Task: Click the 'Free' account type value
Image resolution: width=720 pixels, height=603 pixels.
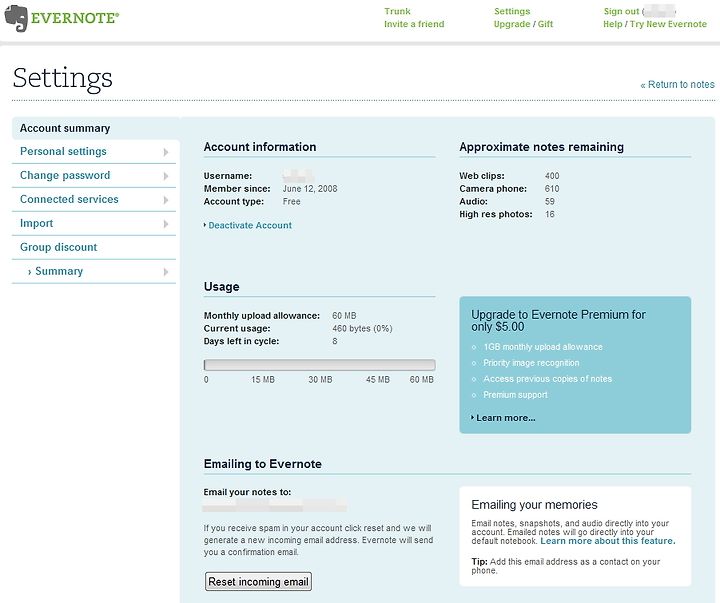Action: (x=291, y=202)
